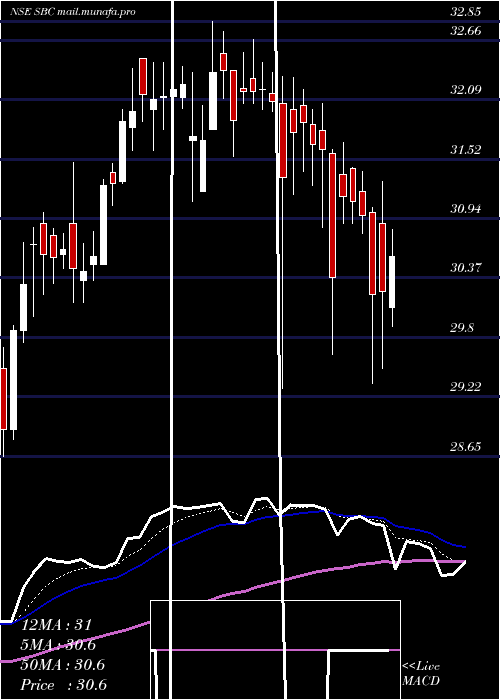
Task: Click the '12MA : 31' legend text
Action: coord(56,625)
